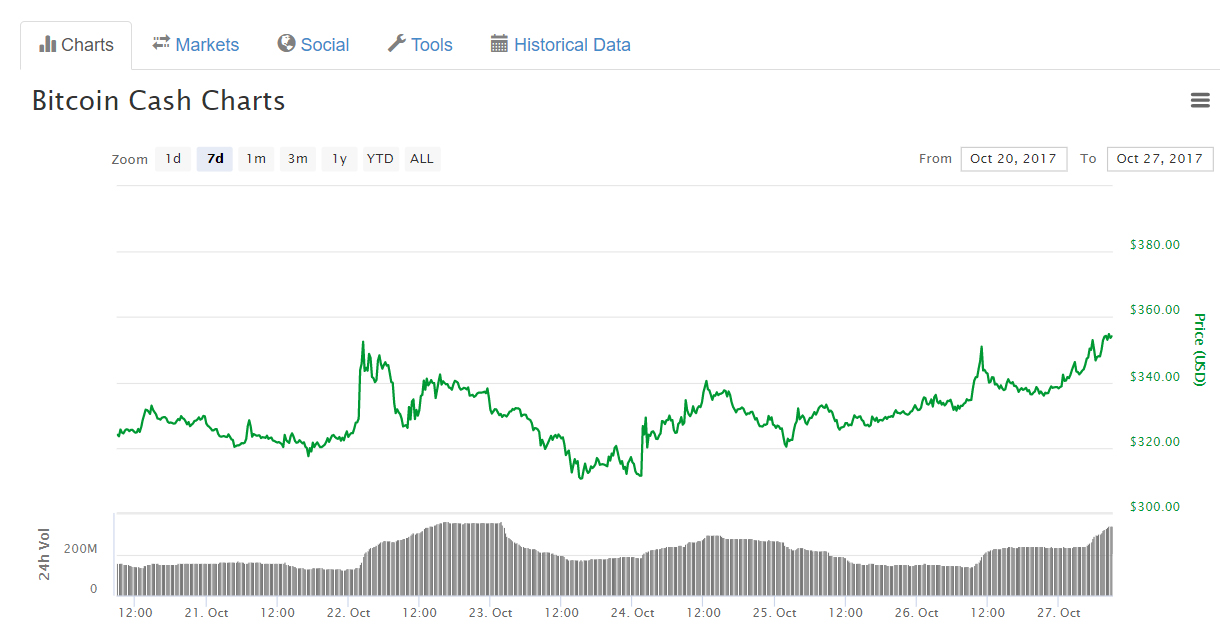Show ALL time price data
Viewport: 1220px width, 637px height.
[422, 159]
